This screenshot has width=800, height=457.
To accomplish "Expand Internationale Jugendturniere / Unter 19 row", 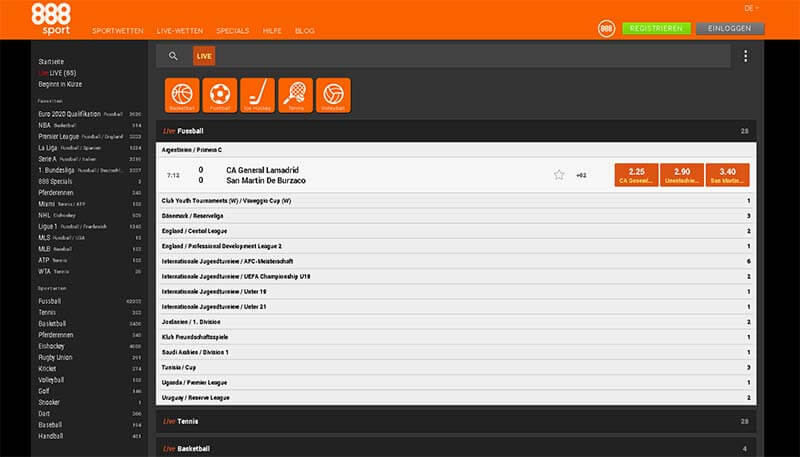I will point(456,292).
